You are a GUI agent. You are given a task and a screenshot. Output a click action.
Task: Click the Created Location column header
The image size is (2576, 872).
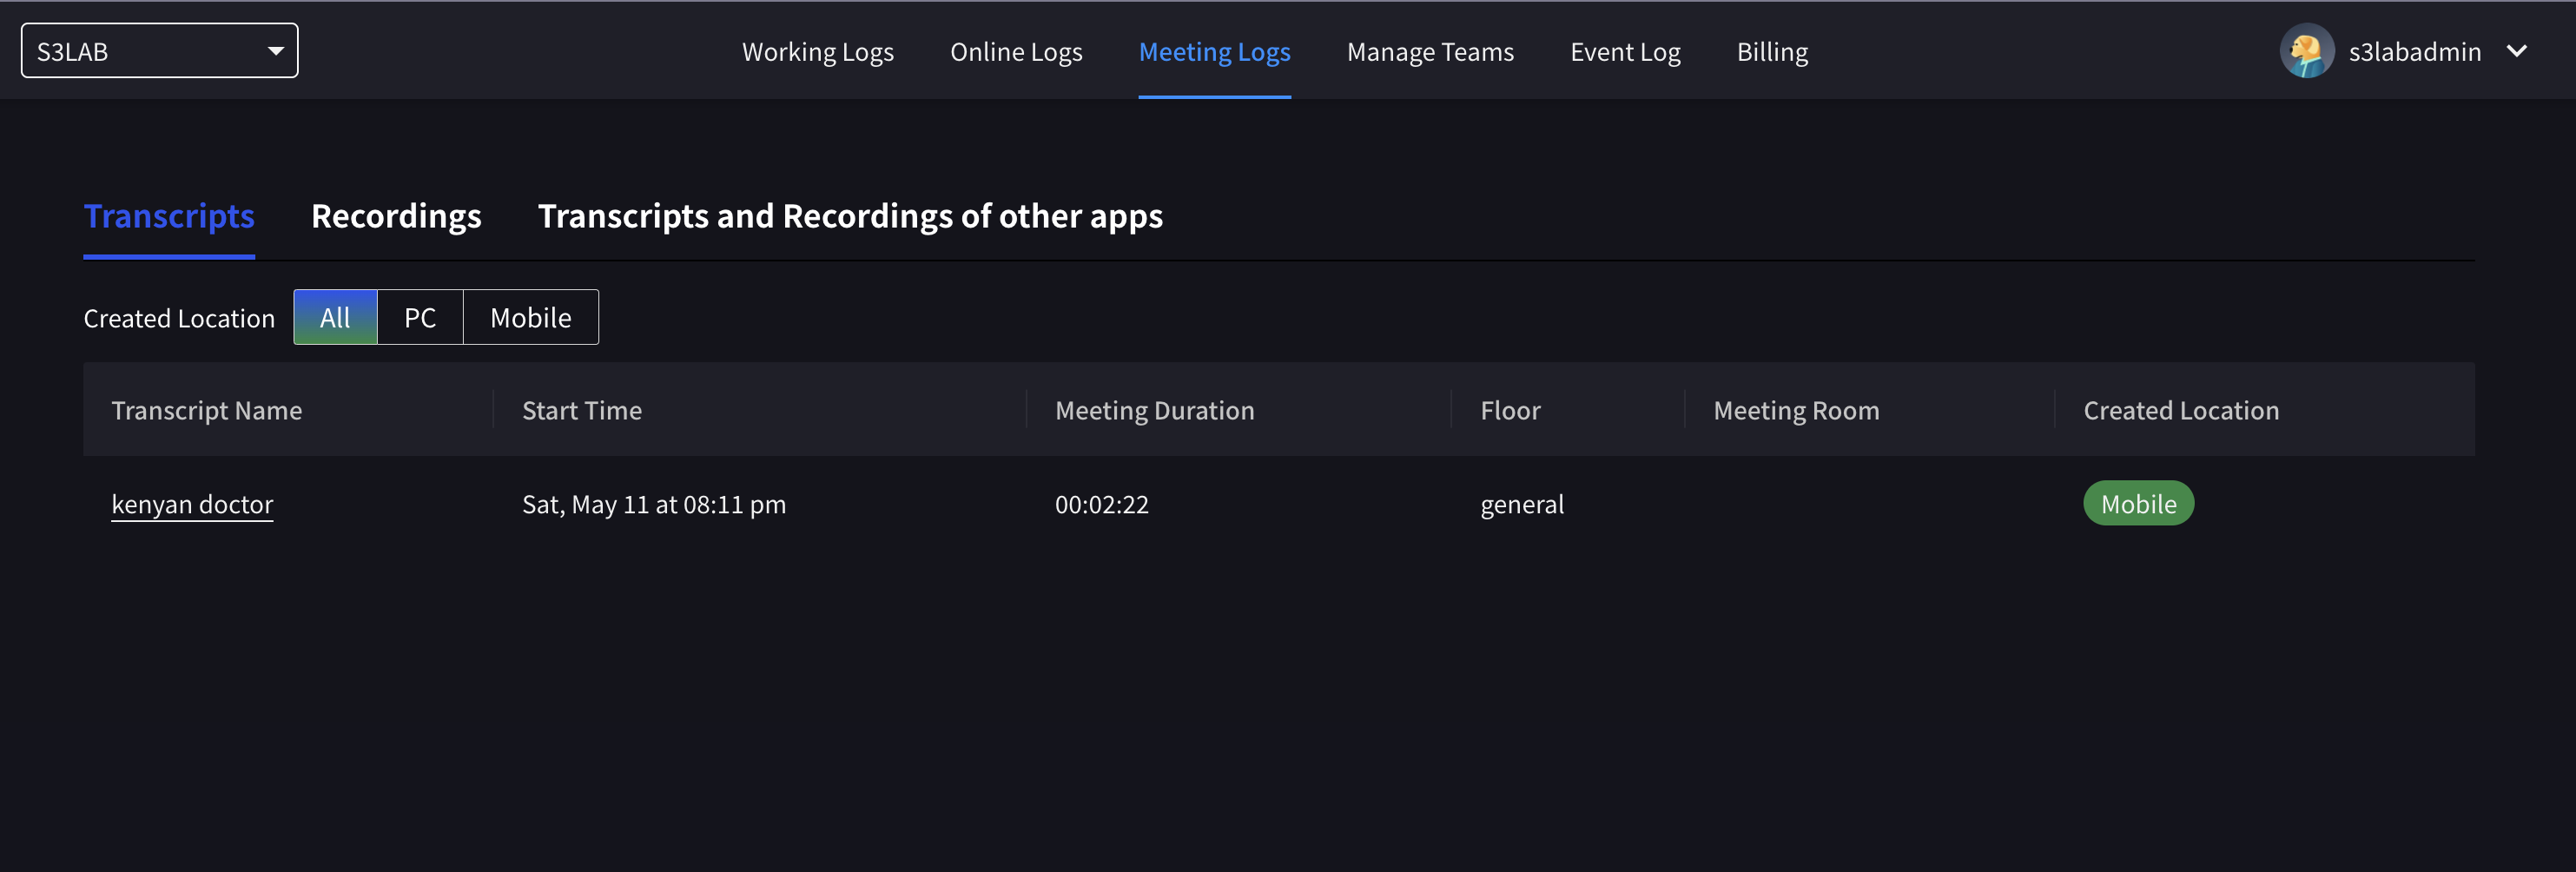tap(2180, 411)
